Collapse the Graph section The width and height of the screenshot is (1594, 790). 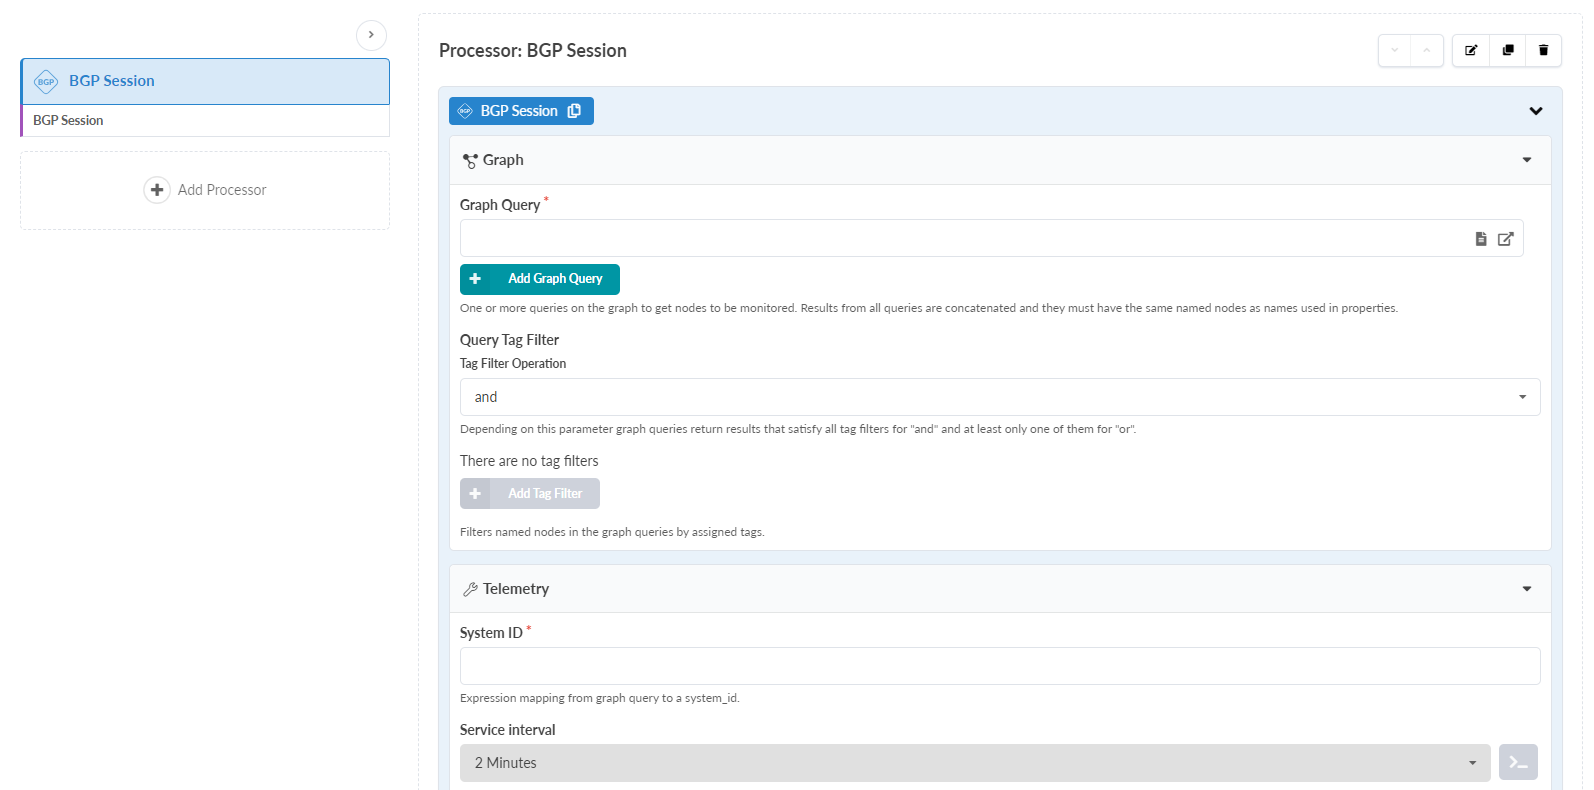(x=1526, y=160)
